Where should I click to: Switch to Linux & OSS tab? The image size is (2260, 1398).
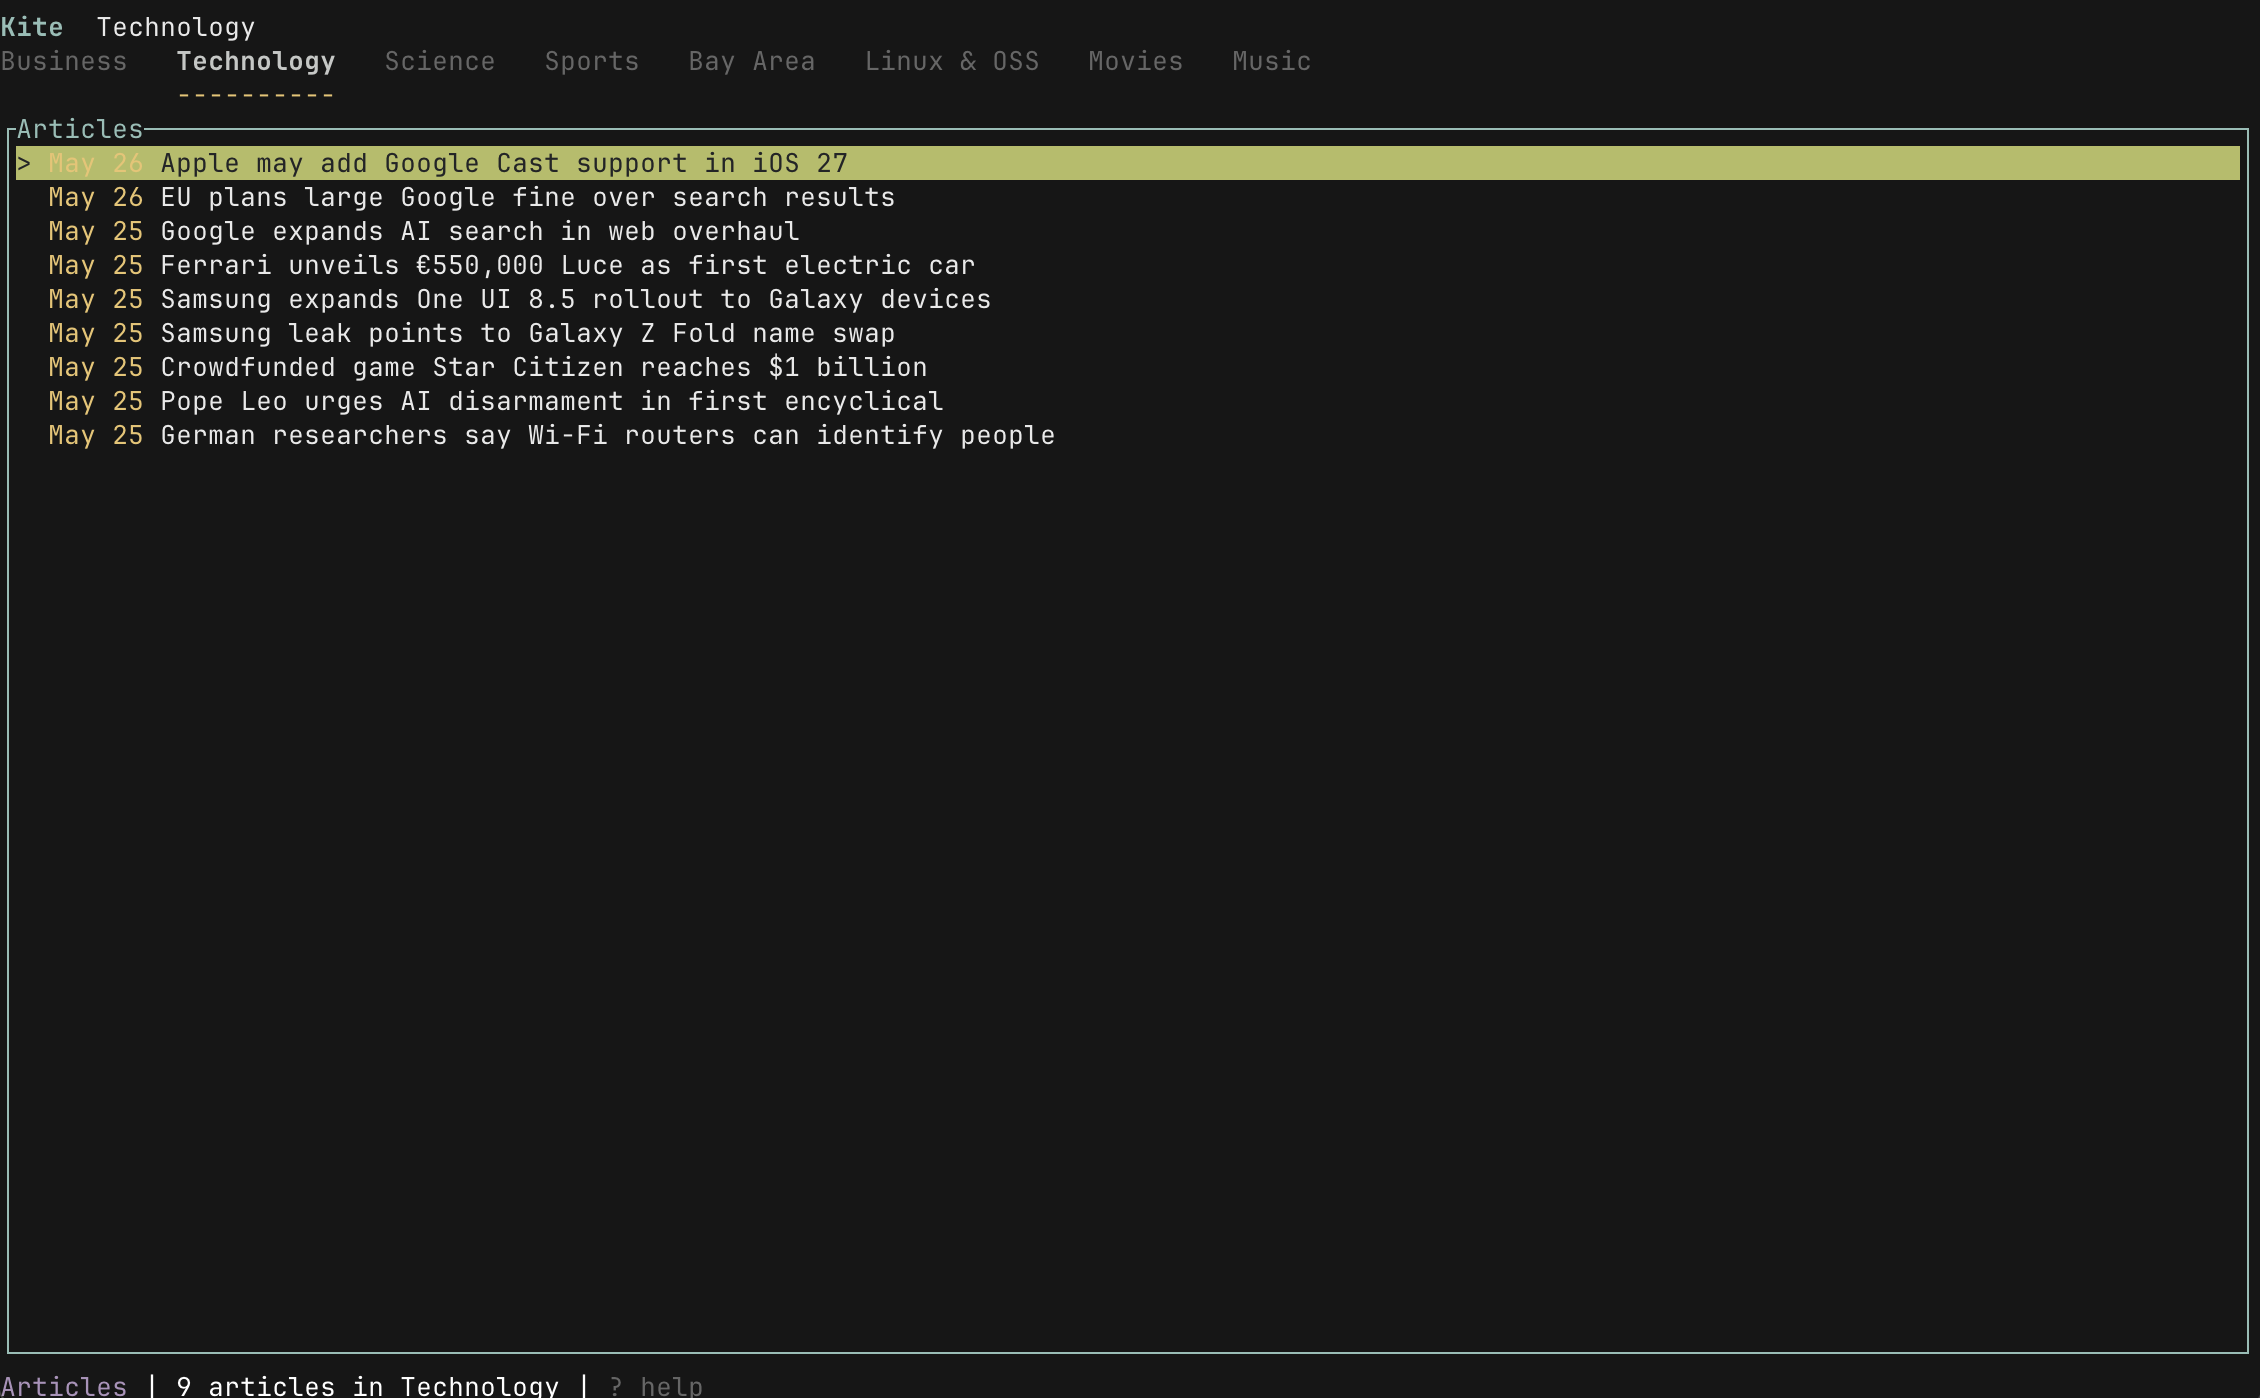952,61
